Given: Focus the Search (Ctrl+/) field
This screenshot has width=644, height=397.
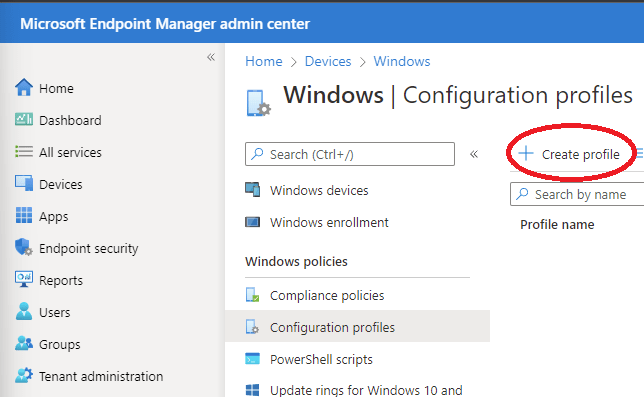Looking at the screenshot, I should coord(350,154).
